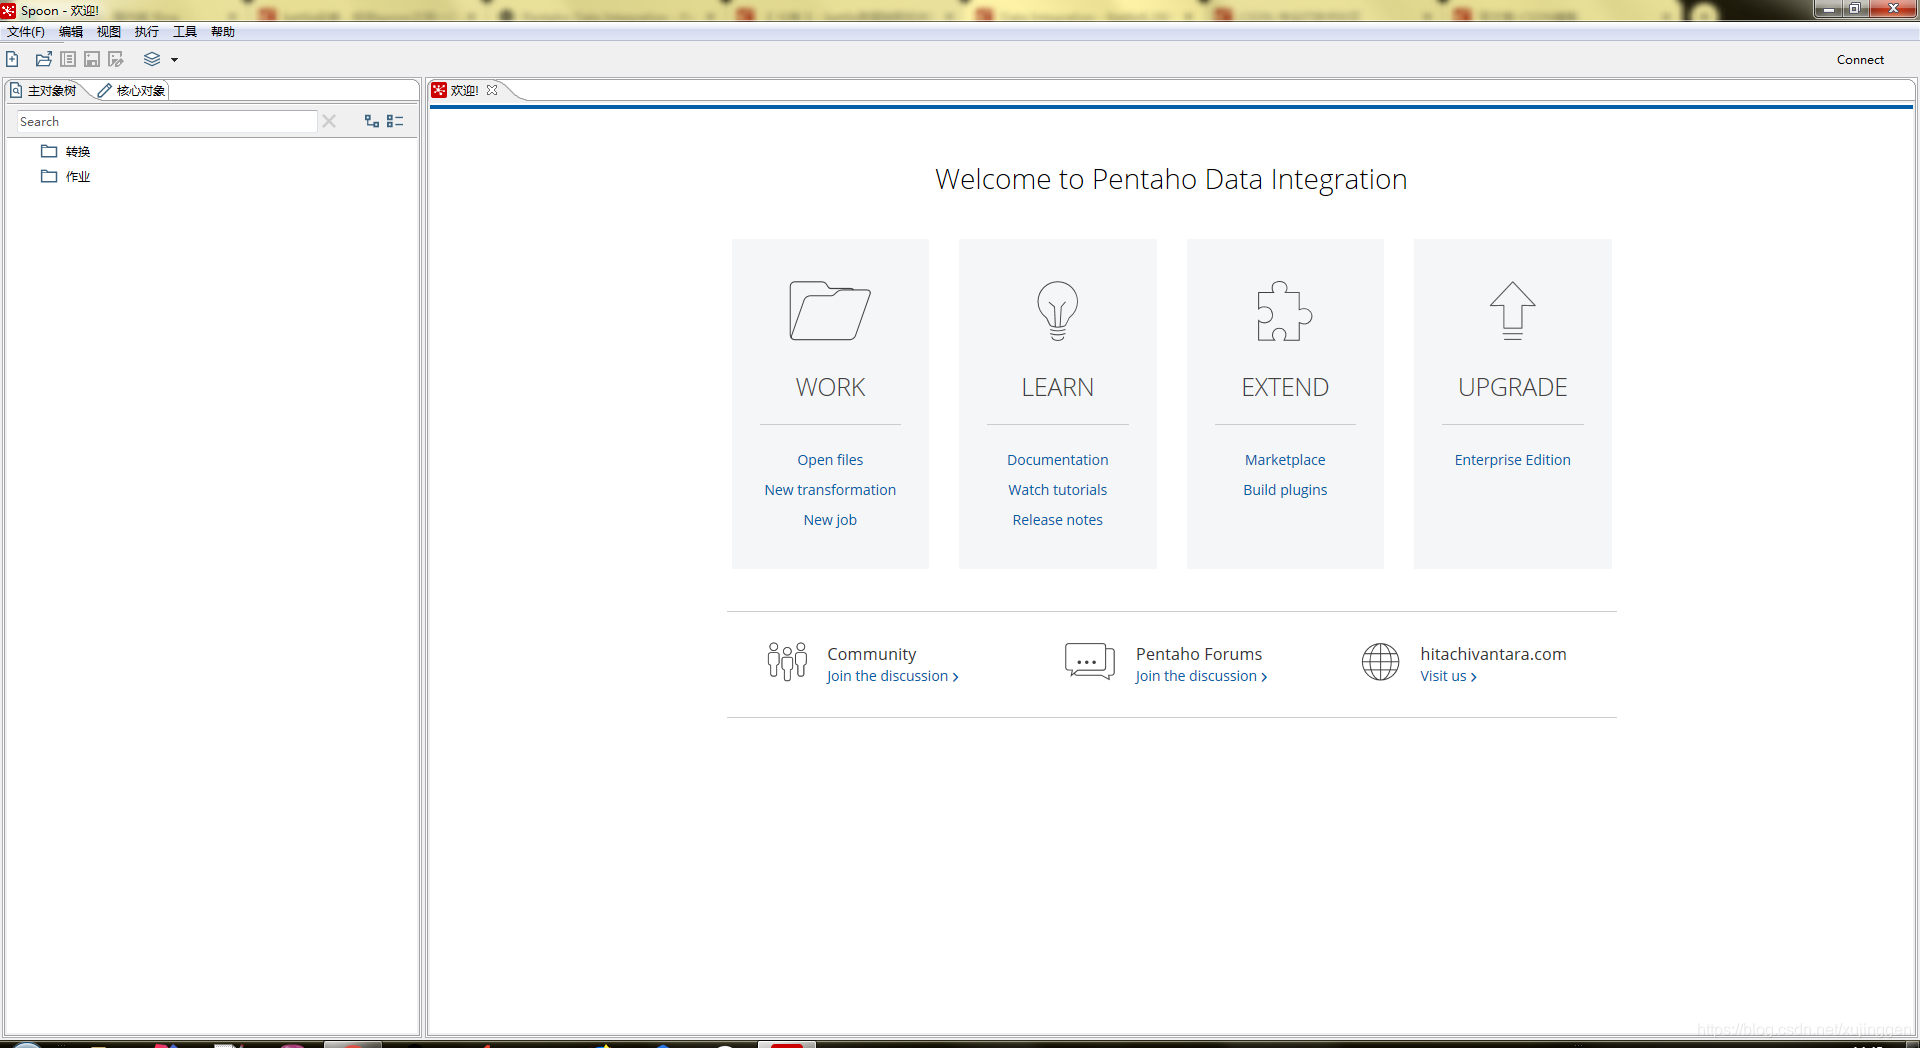Click the Enterprise Edition link
This screenshot has height=1048, width=1920.
pos(1512,460)
